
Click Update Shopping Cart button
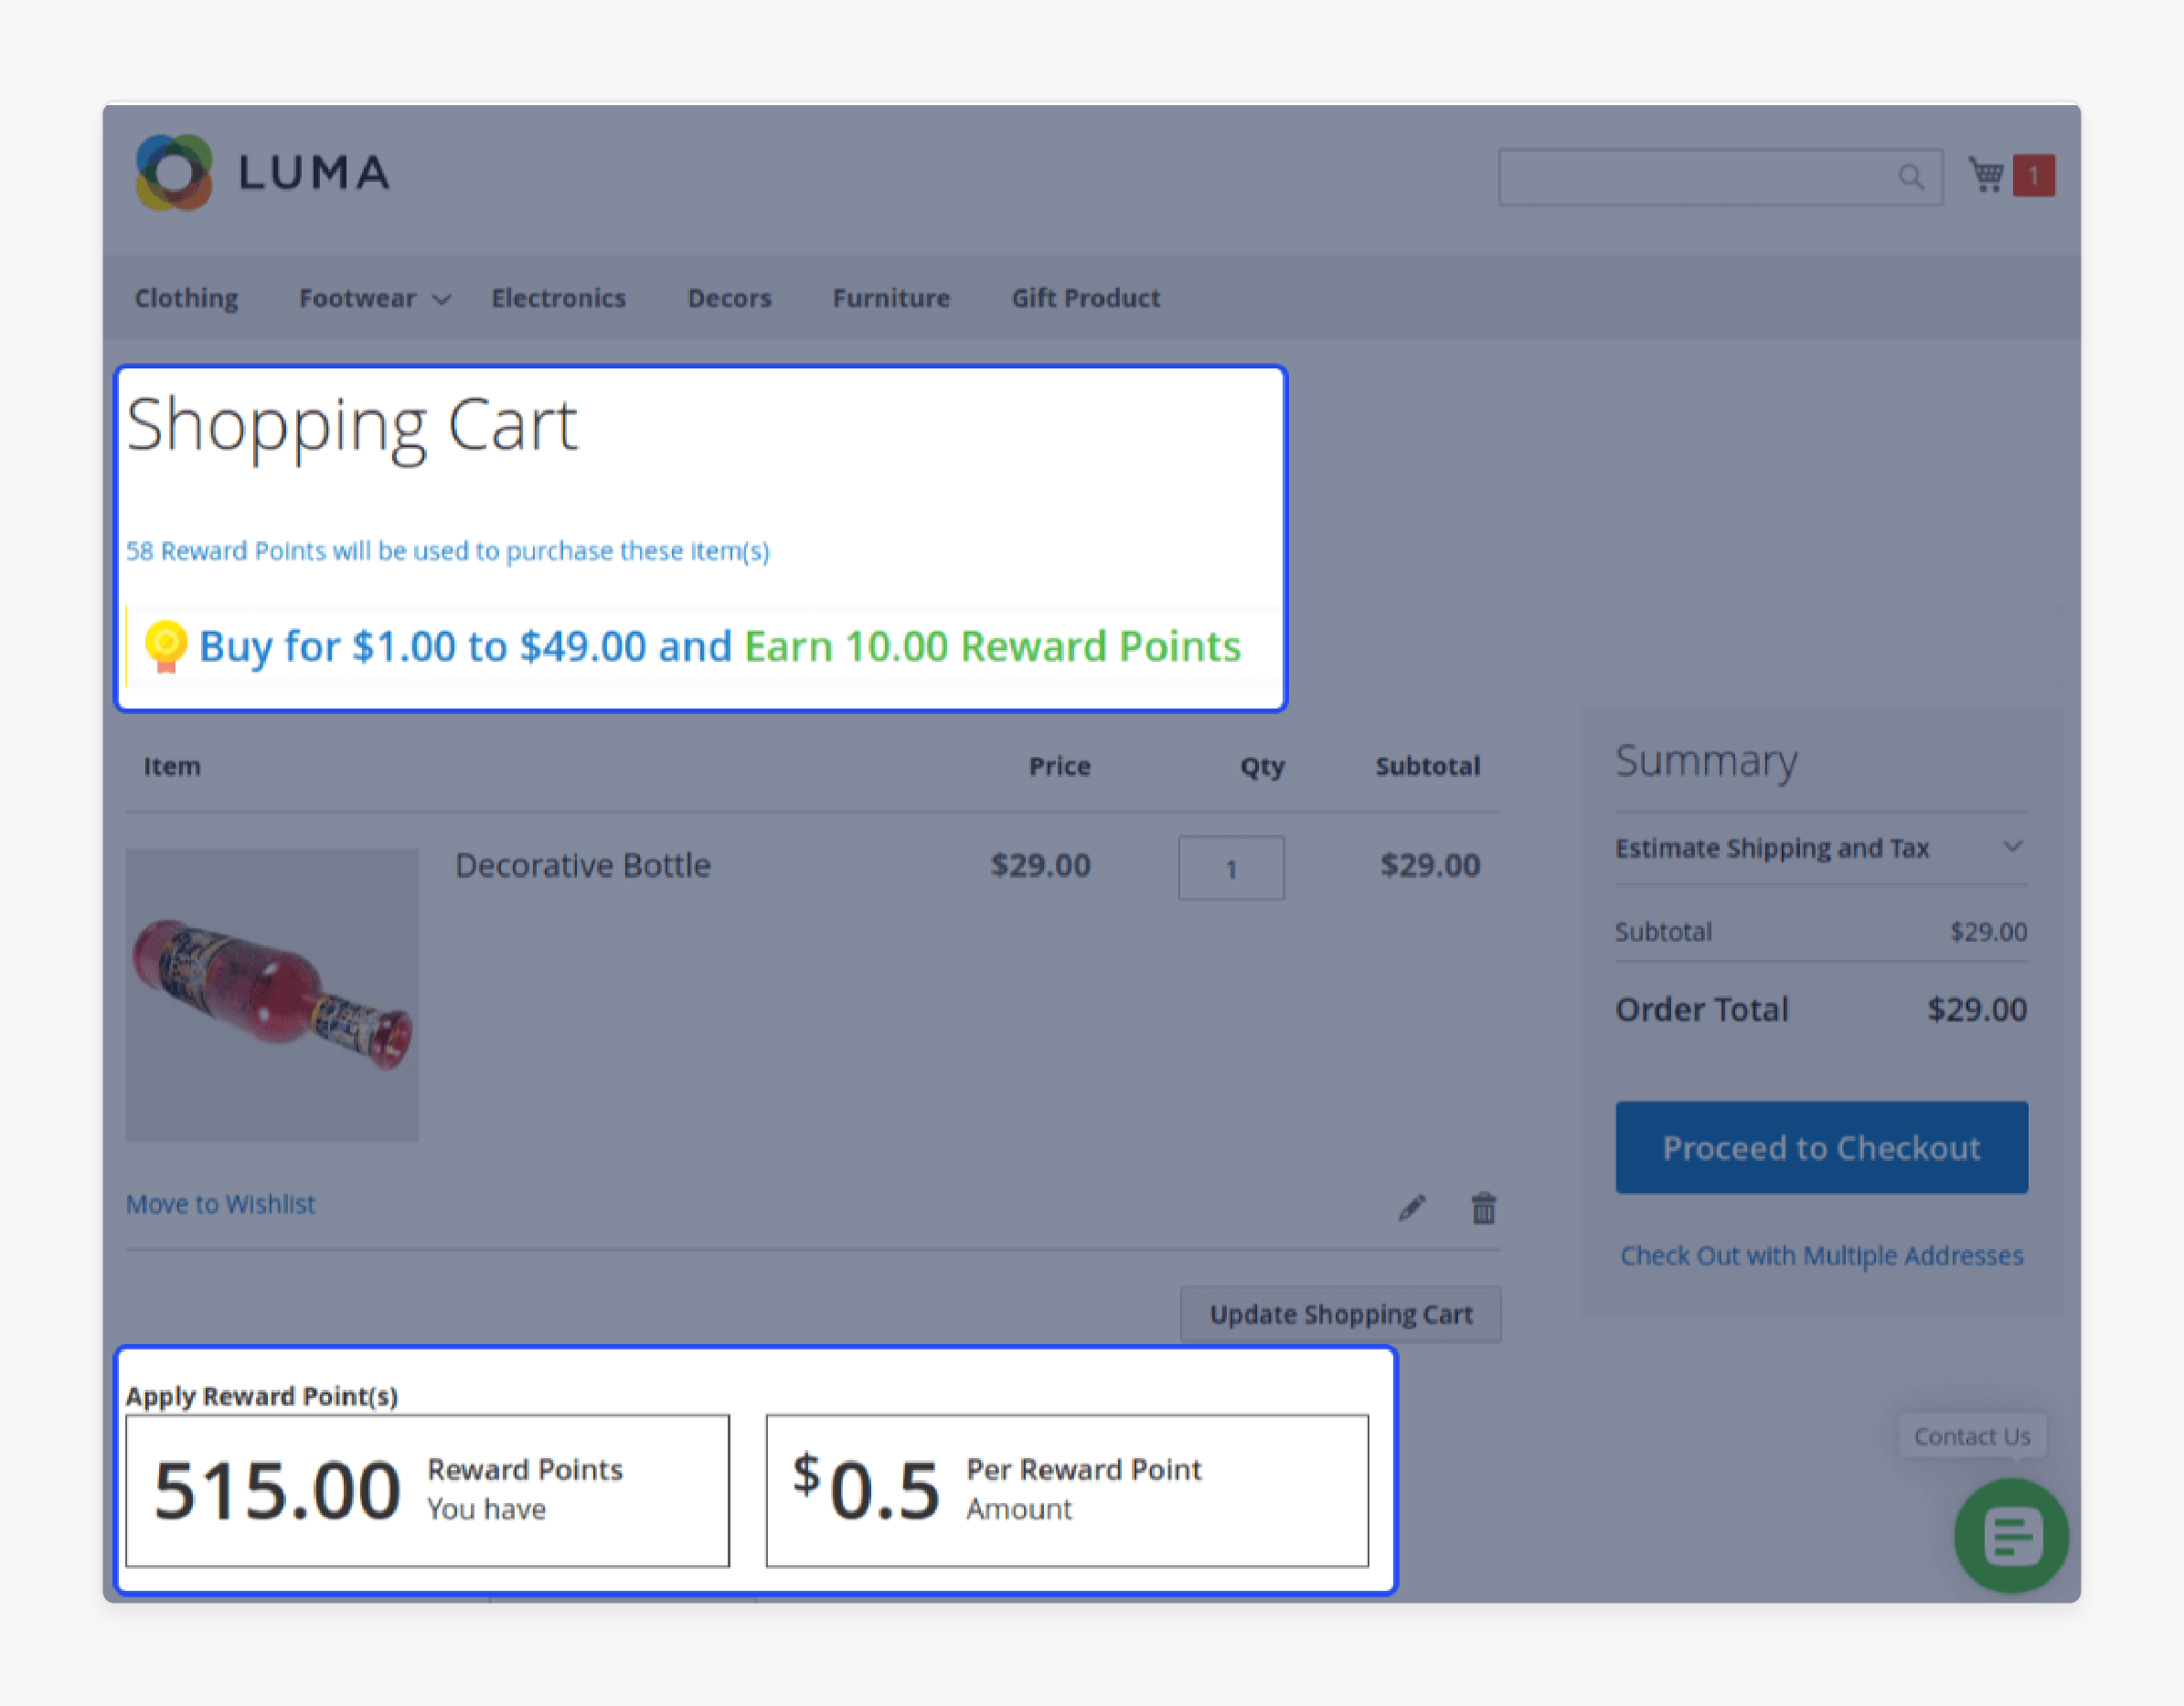pos(1340,1312)
